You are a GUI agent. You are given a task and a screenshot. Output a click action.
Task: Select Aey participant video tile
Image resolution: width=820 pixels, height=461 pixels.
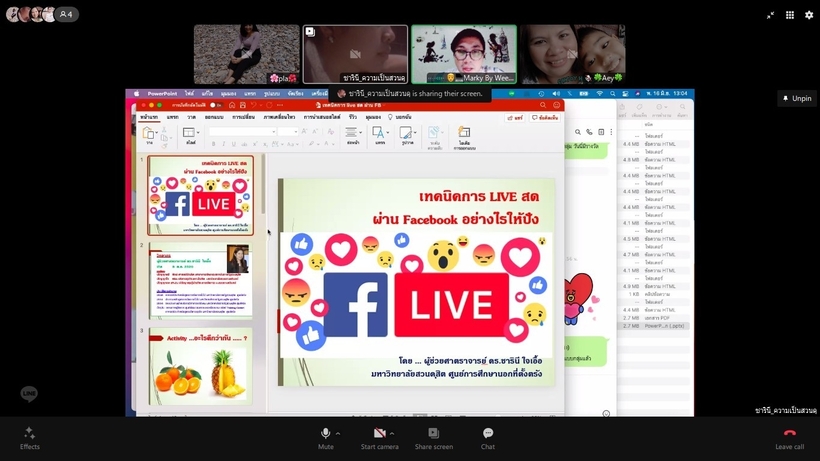(x=573, y=54)
